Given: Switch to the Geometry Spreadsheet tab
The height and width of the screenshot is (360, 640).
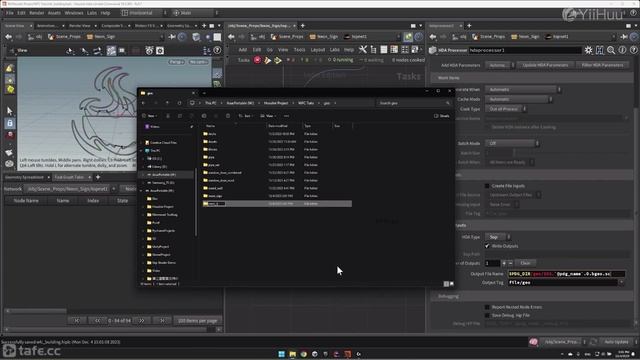Looking at the screenshot, I should 24,177.
